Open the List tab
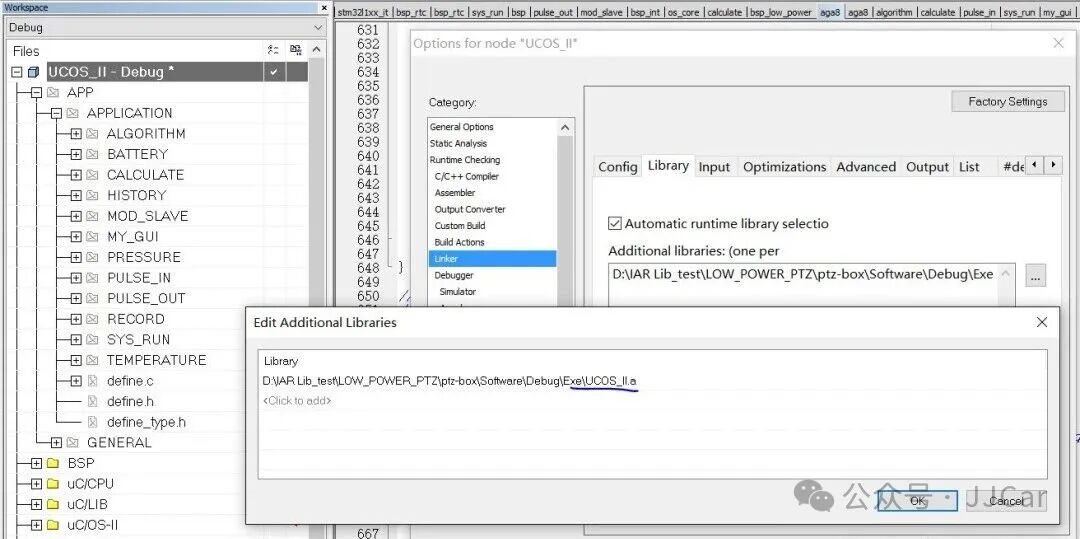The width and height of the screenshot is (1080, 539). [969, 167]
